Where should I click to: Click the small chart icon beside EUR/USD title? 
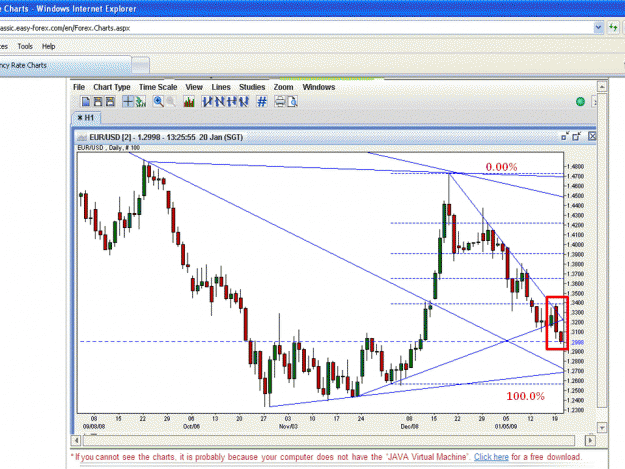[82, 137]
